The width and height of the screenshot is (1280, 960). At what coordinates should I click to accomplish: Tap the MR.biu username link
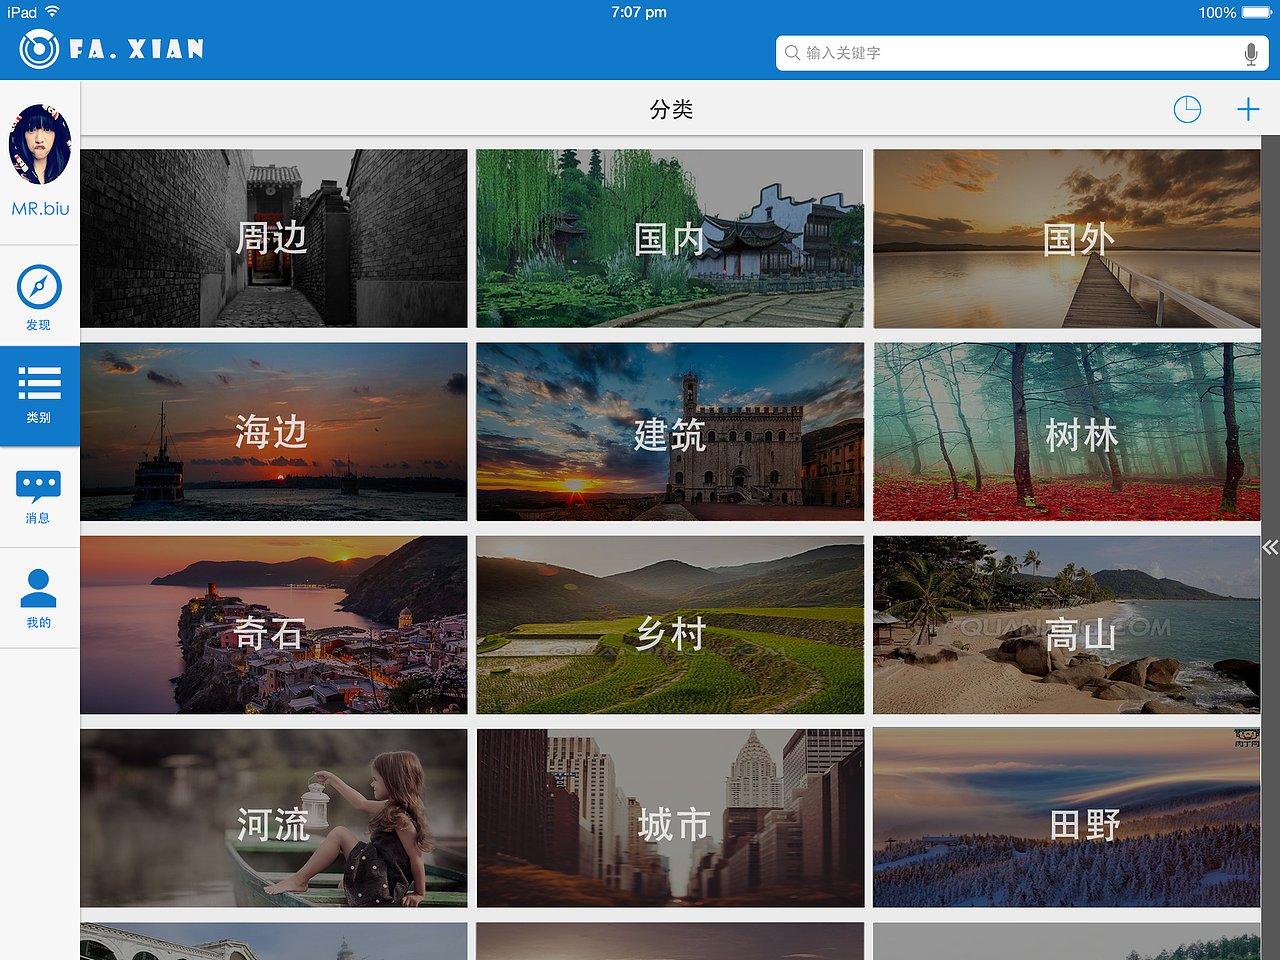tap(40, 209)
